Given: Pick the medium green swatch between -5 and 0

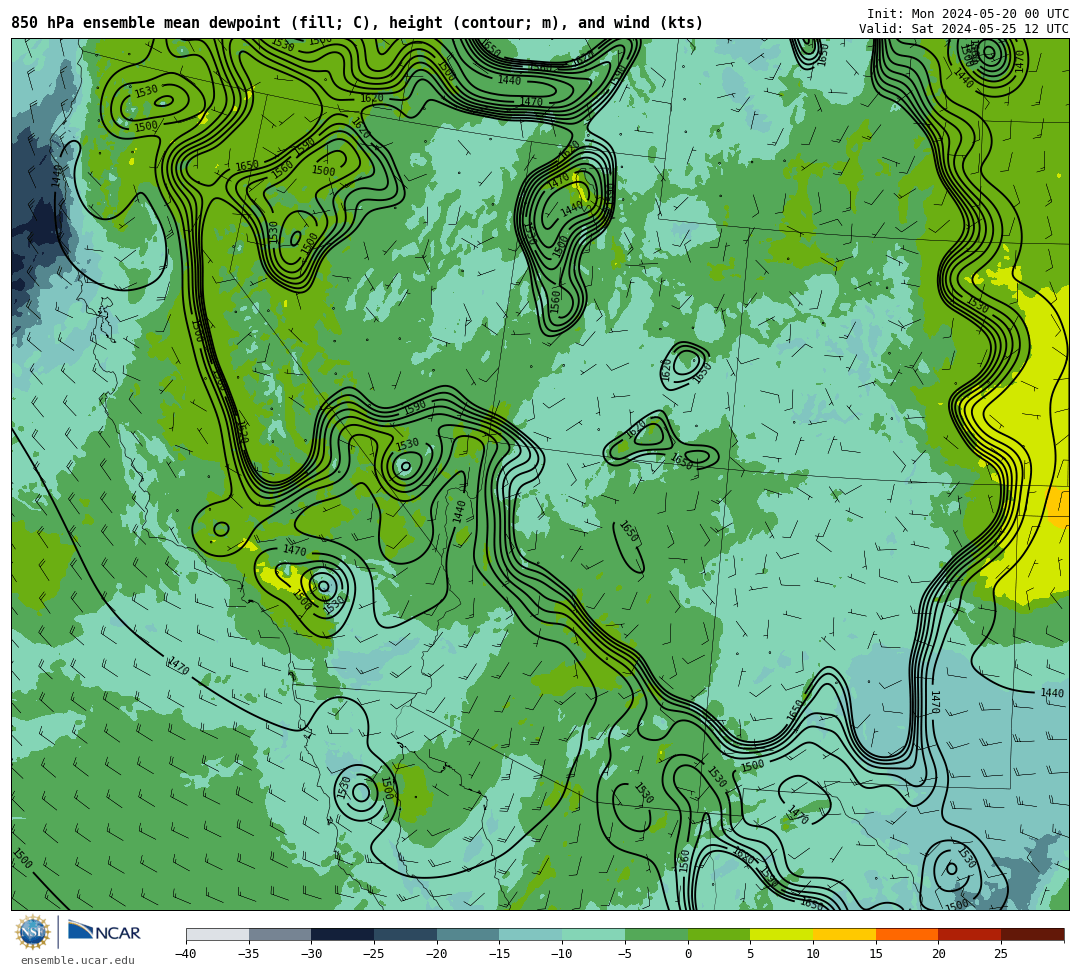Looking at the screenshot, I should [x=656, y=934].
